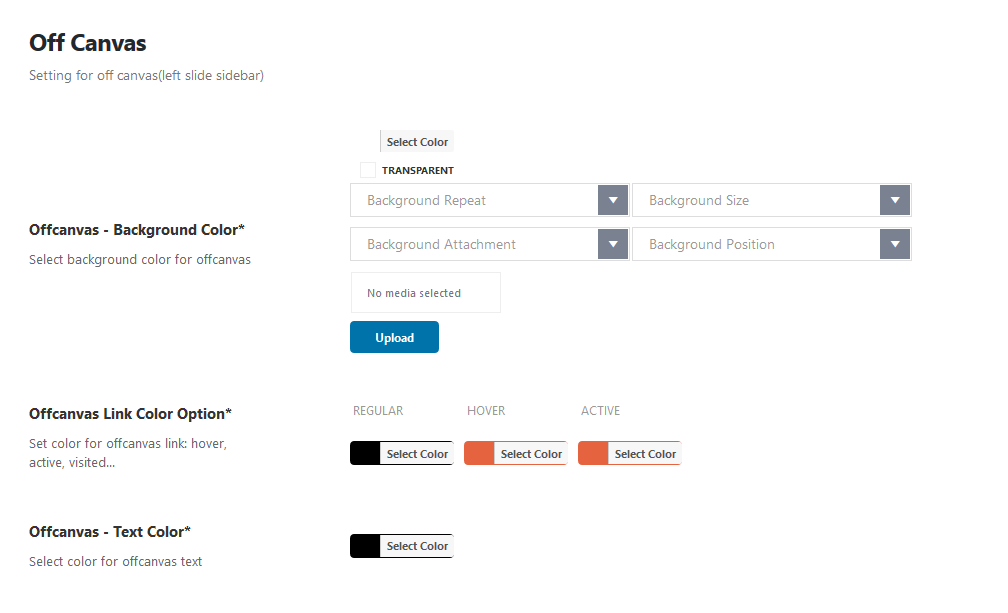Viewport: 1008px width, 613px height.
Task: Click the No media selected box
Action: coord(425,293)
